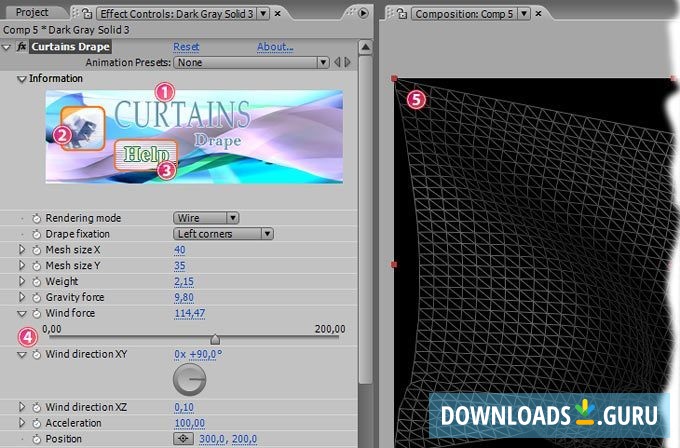Open Drape fixation dropdown
Image resolution: width=680 pixels, height=448 pixels.
pos(223,234)
